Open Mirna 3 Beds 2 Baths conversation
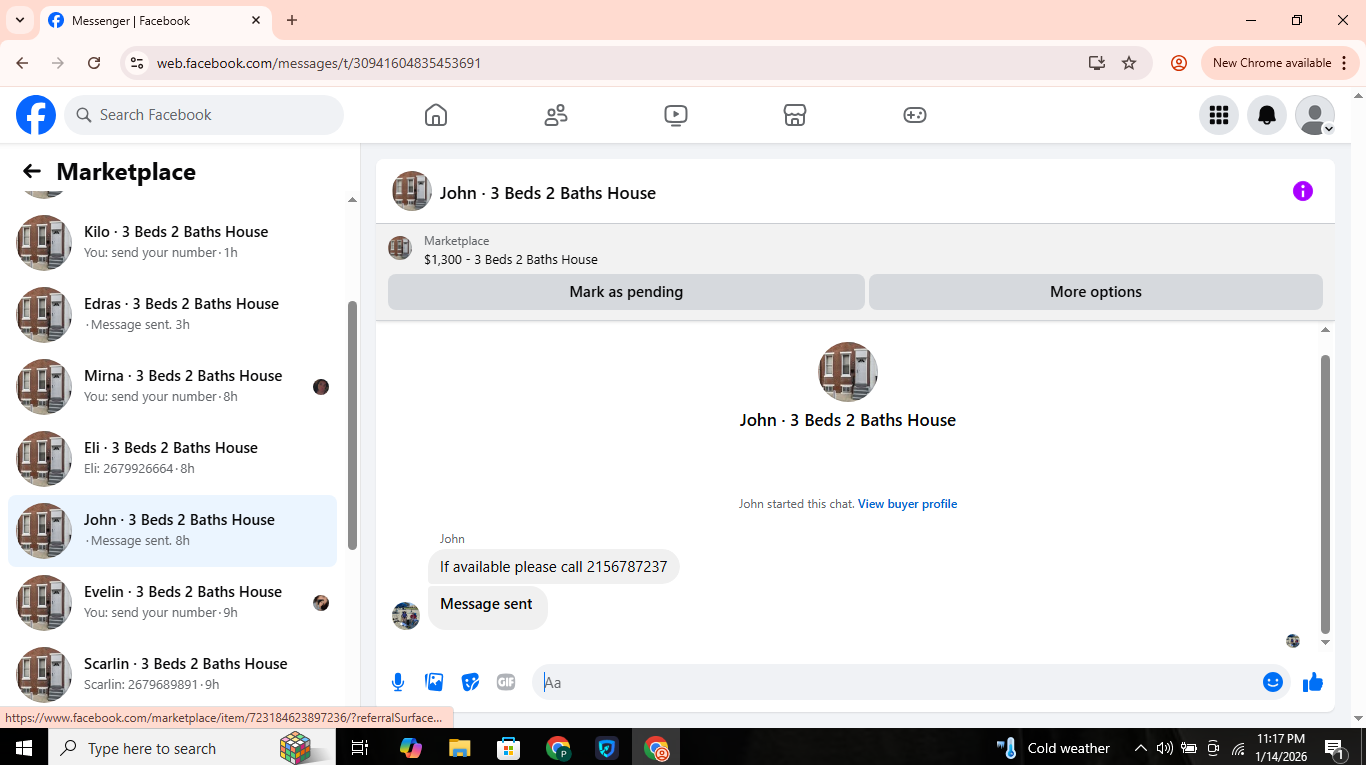This screenshot has height=765, width=1366. [x=172, y=386]
